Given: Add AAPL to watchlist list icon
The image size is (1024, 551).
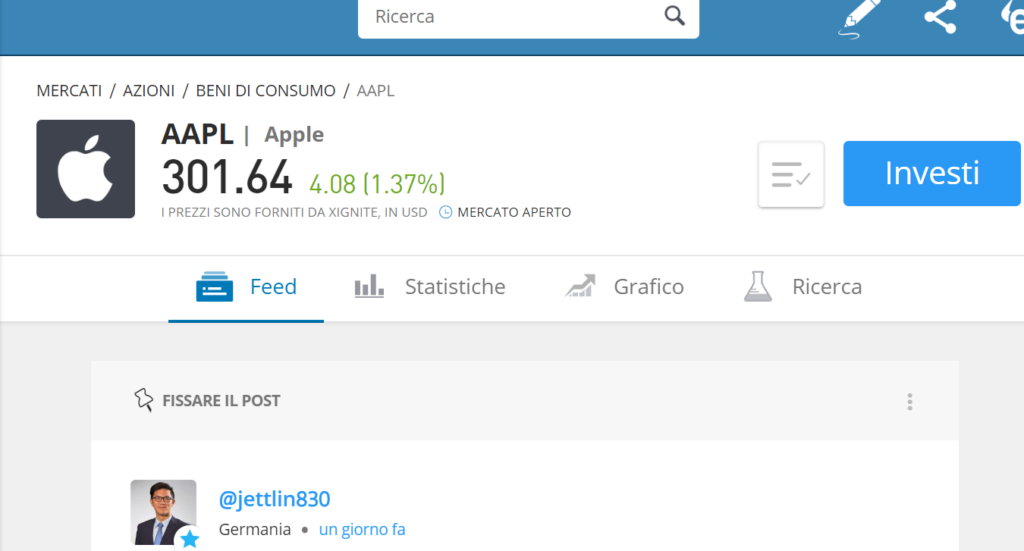Looking at the screenshot, I should [791, 174].
